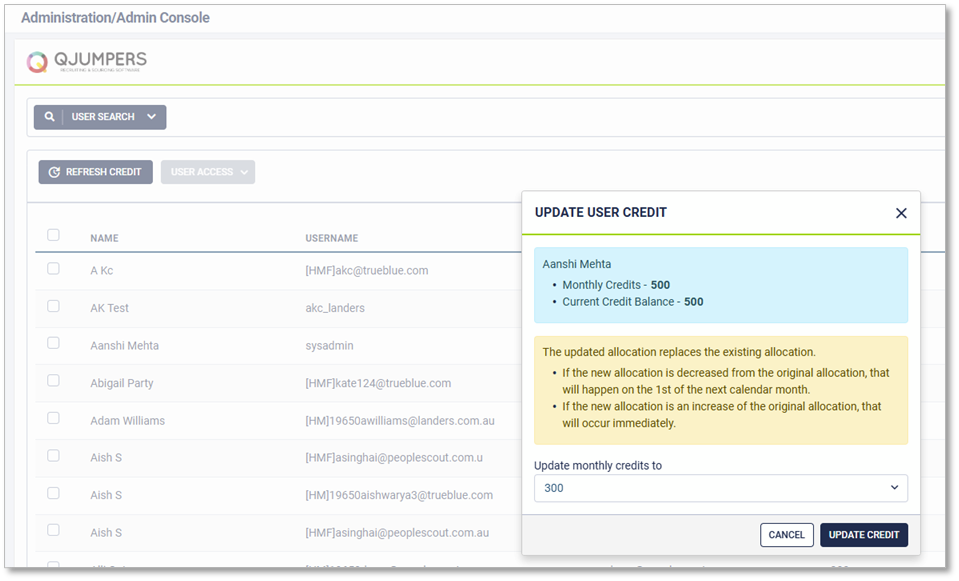Click Cancel in the credit dialog
The width and height of the screenshot is (959, 581).
click(x=786, y=535)
